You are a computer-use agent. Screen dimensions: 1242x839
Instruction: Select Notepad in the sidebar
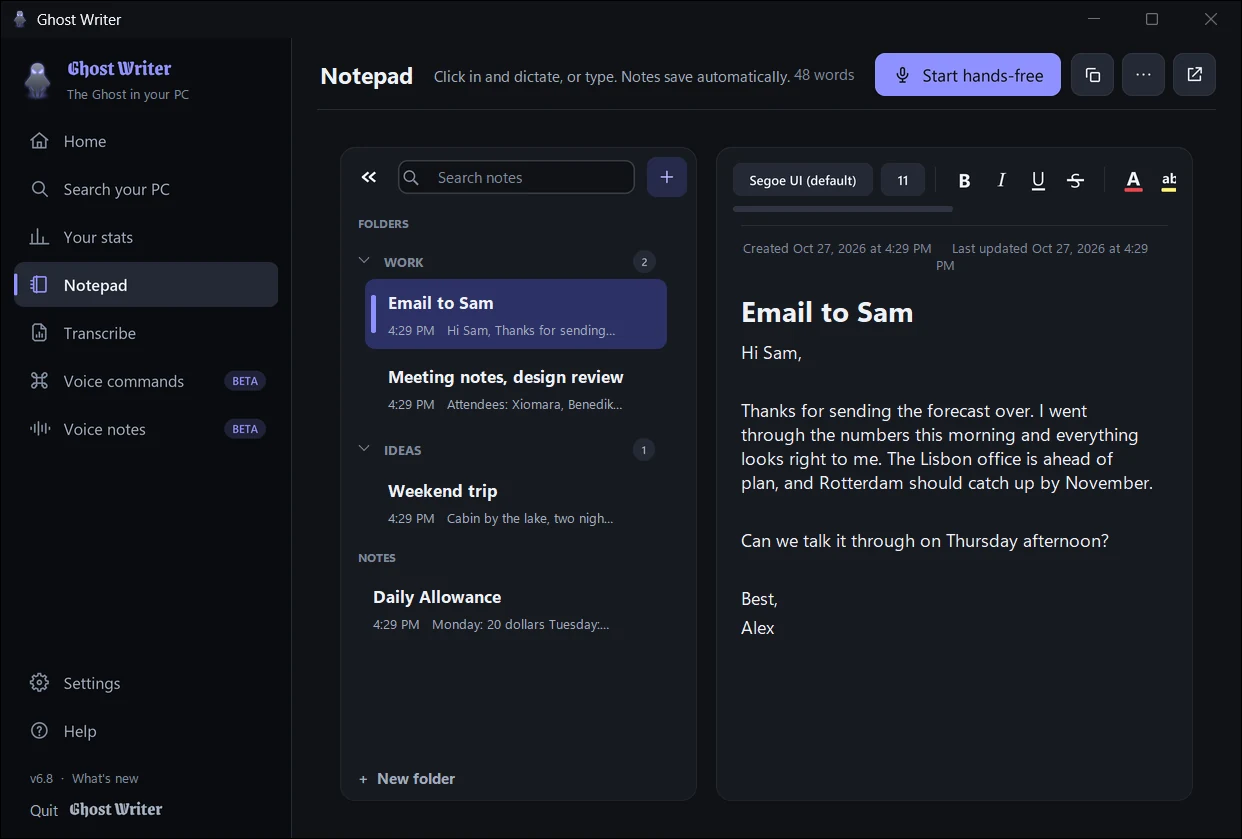click(146, 285)
